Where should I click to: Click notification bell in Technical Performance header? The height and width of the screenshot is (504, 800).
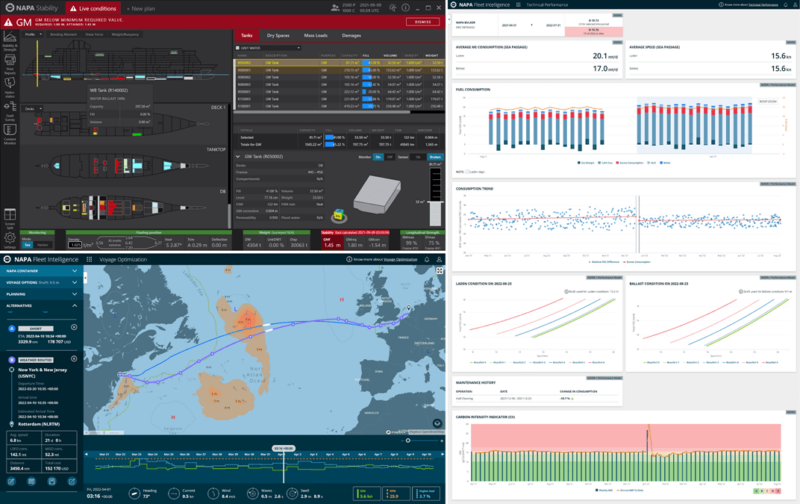pos(785,5)
